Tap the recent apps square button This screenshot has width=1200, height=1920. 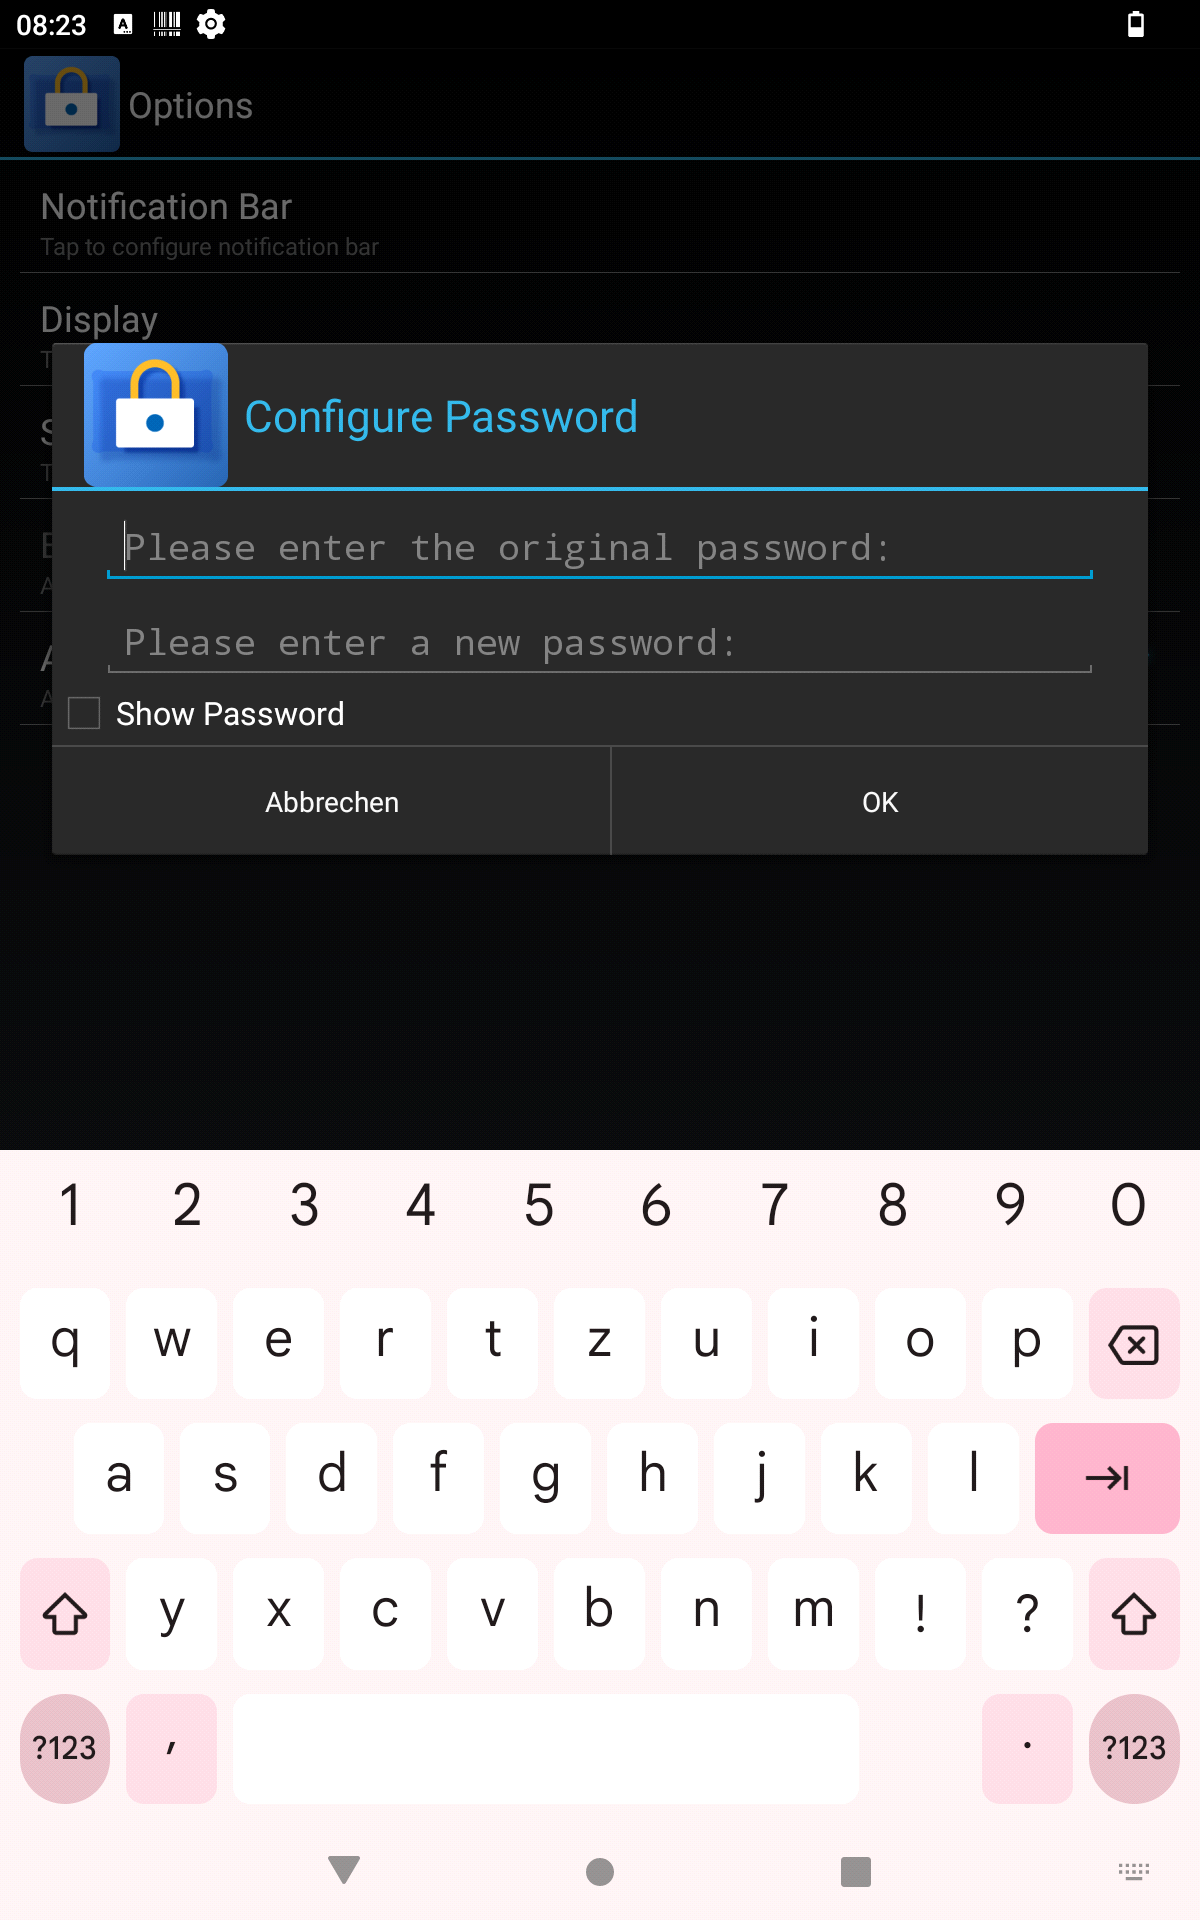[x=856, y=1871]
